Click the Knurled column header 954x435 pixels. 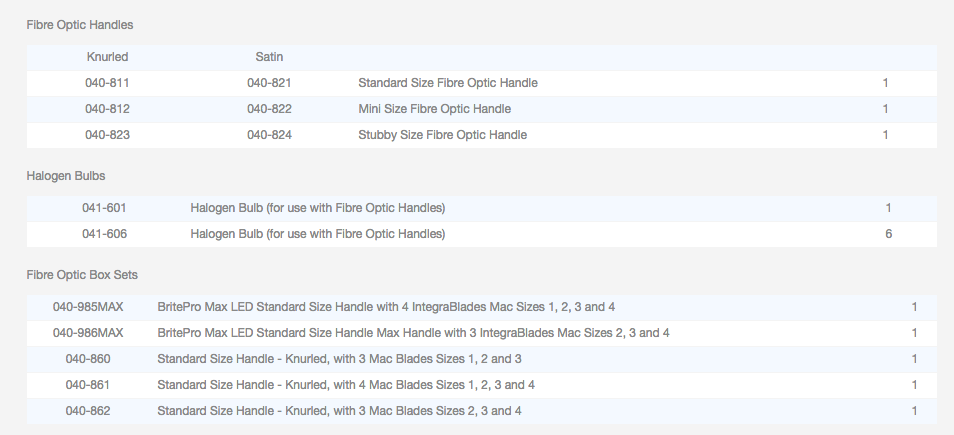[107, 57]
